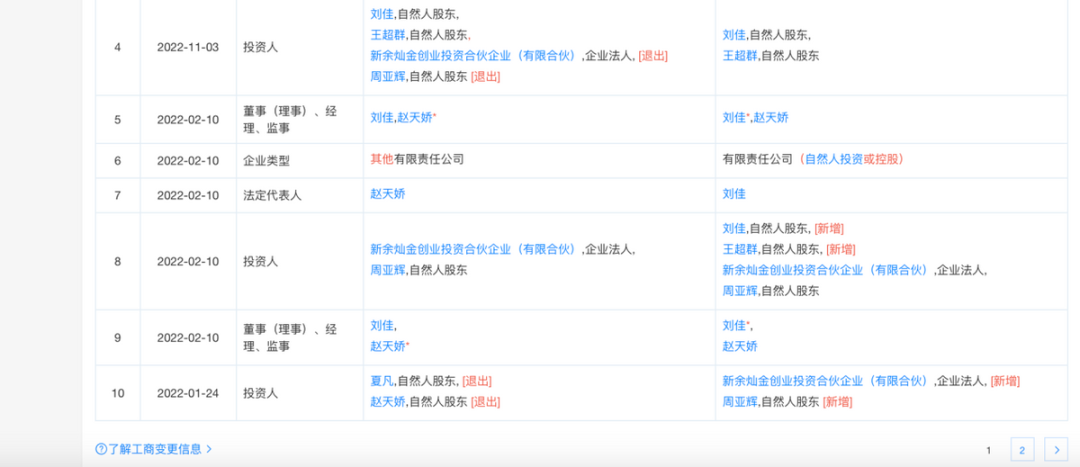Open newly added 刘佳 in row 8
Image resolution: width=1080 pixels, height=467 pixels.
(734, 228)
